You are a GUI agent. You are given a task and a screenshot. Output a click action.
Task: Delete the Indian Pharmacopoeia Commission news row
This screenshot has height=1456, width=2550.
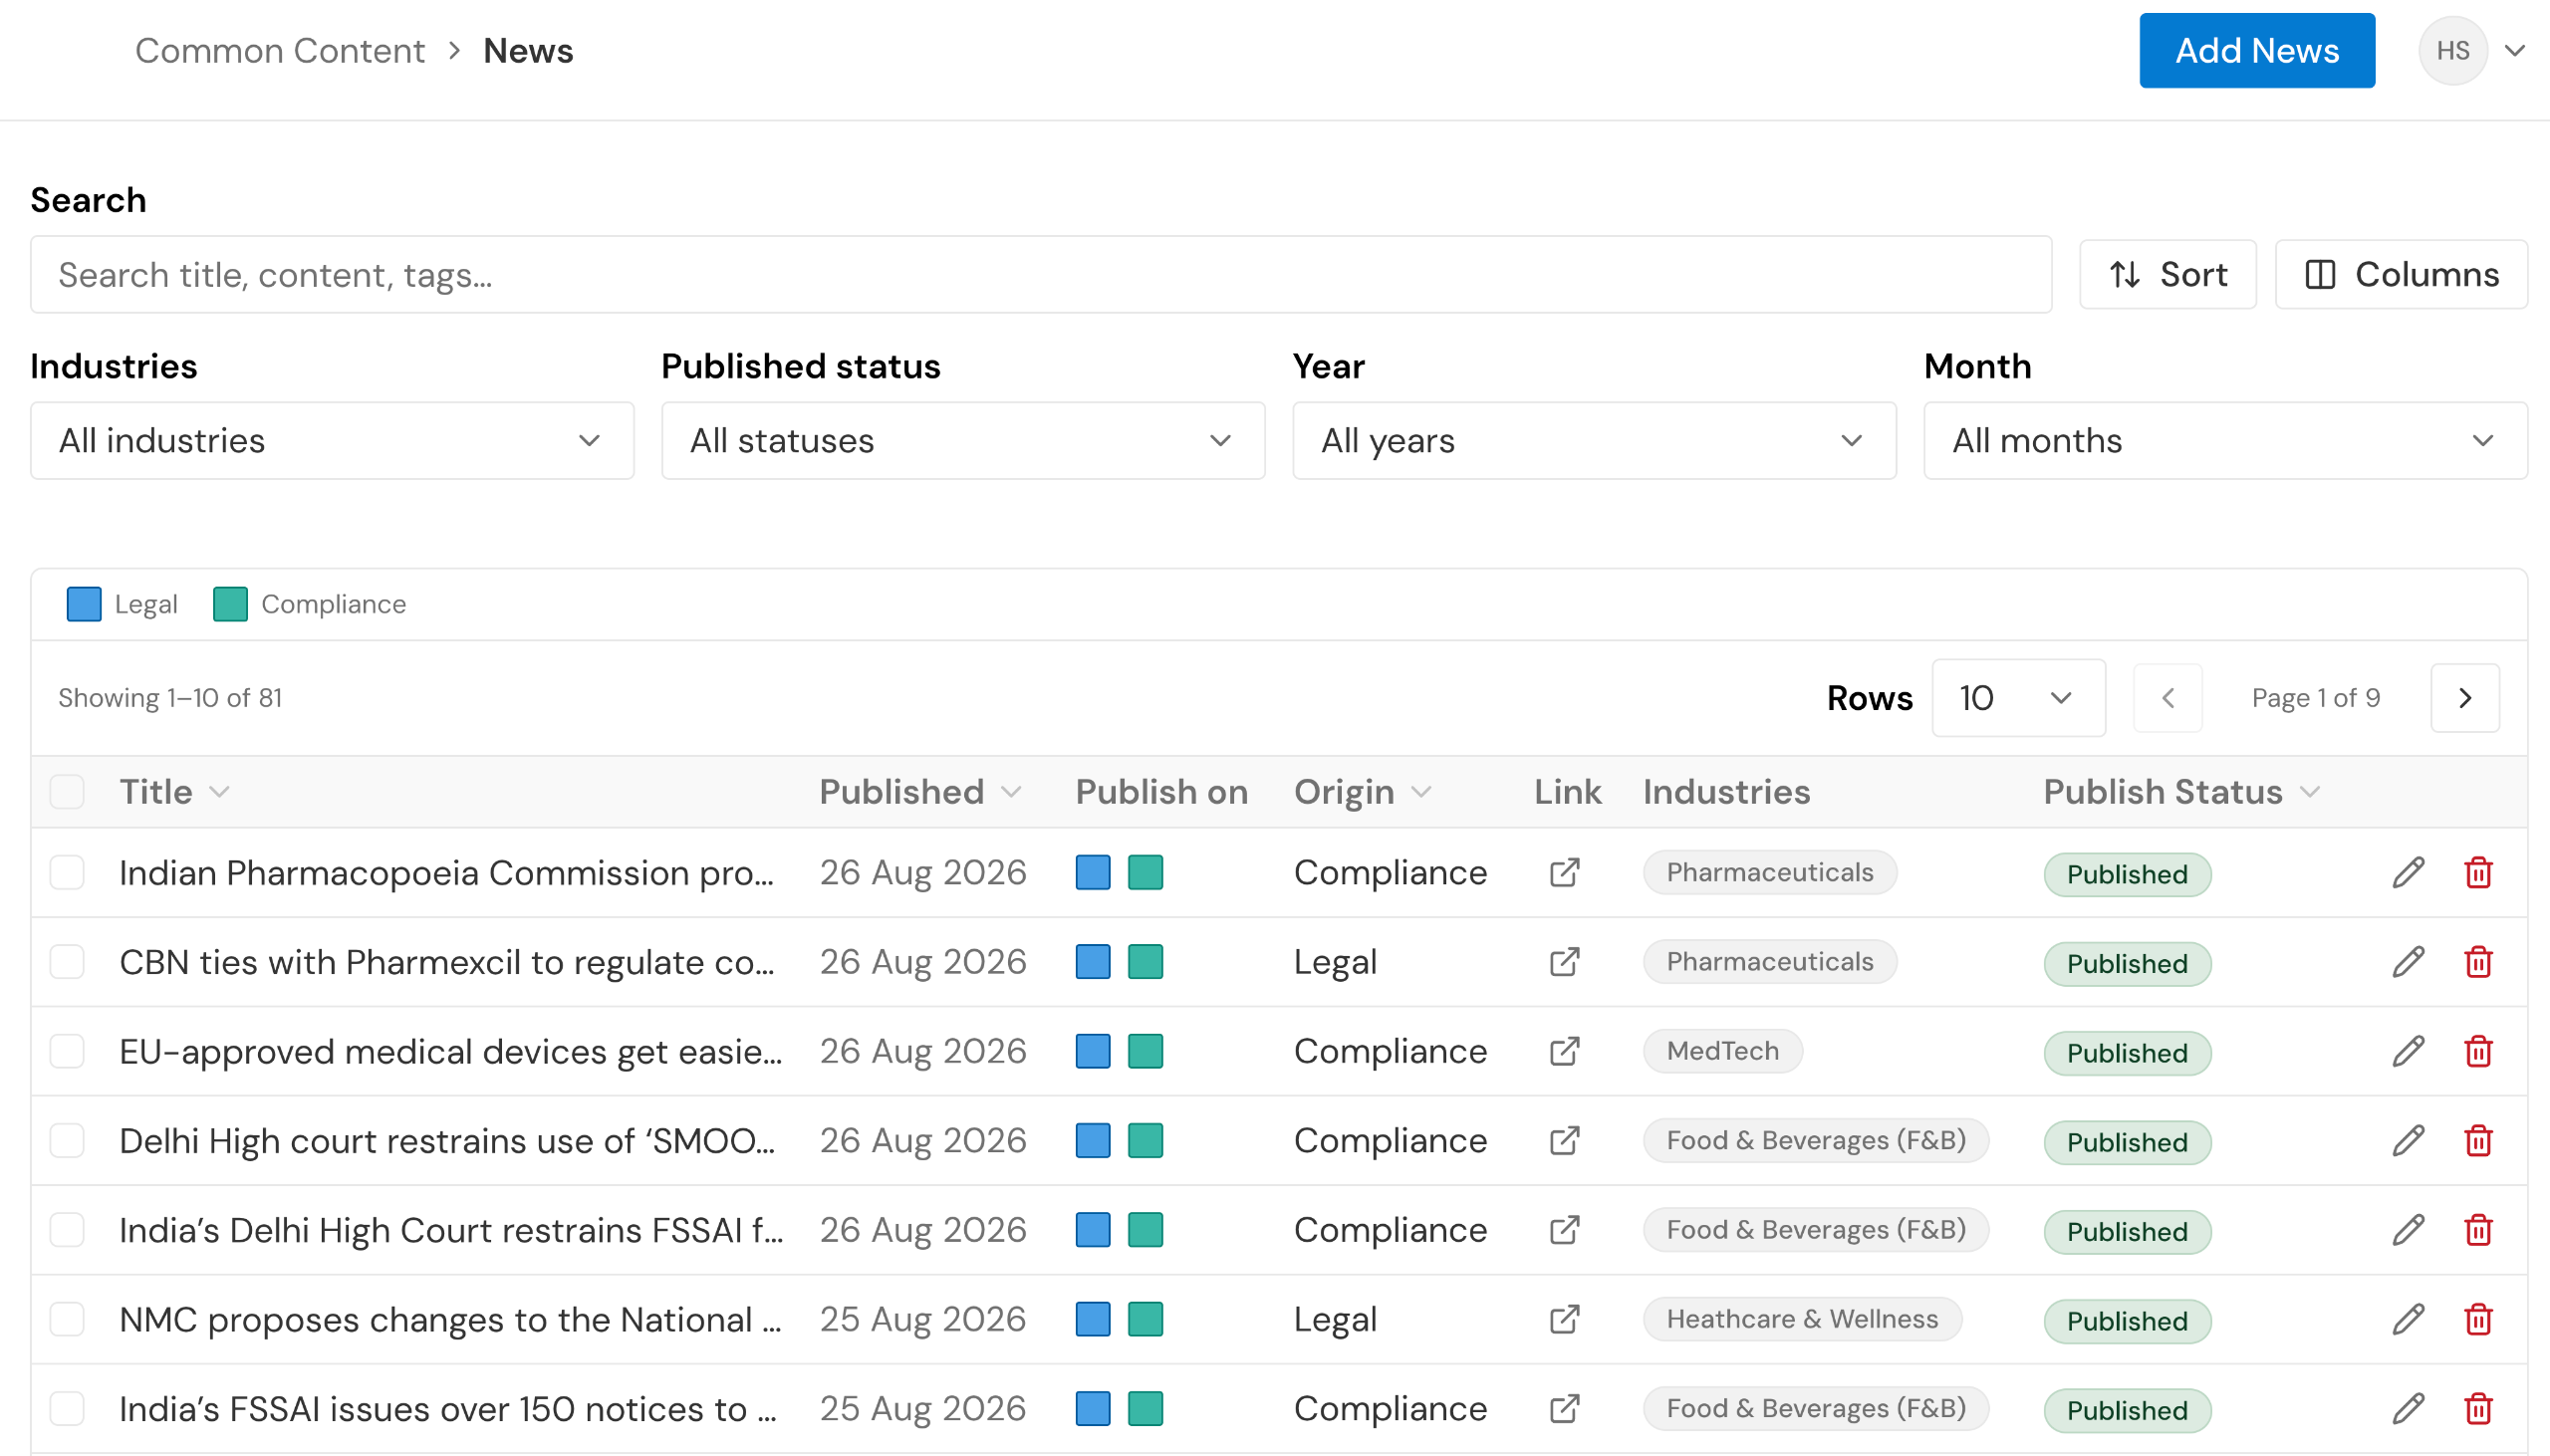(x=2478, y=872)
